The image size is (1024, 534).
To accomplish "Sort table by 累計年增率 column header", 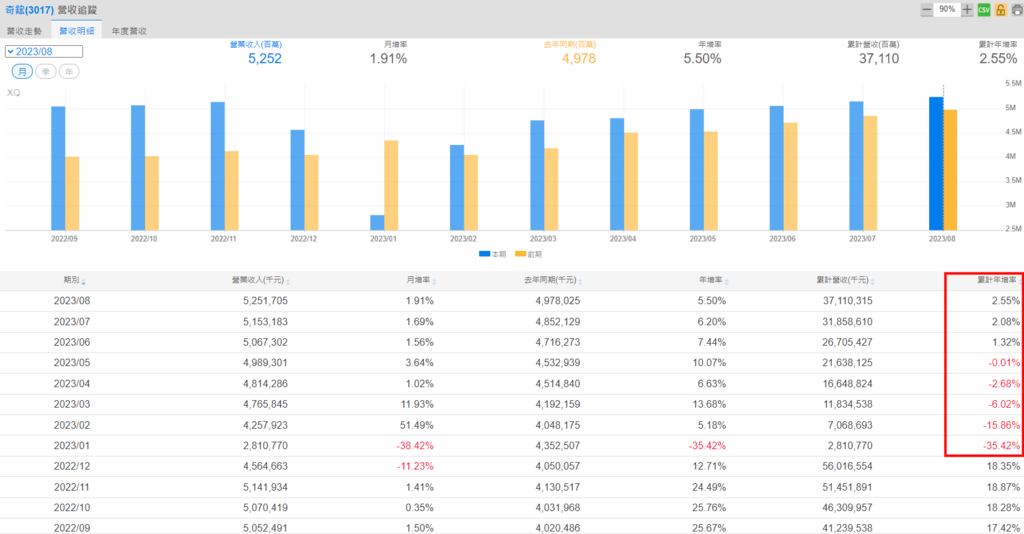I will pyautogui.click(x=999, y=280).
